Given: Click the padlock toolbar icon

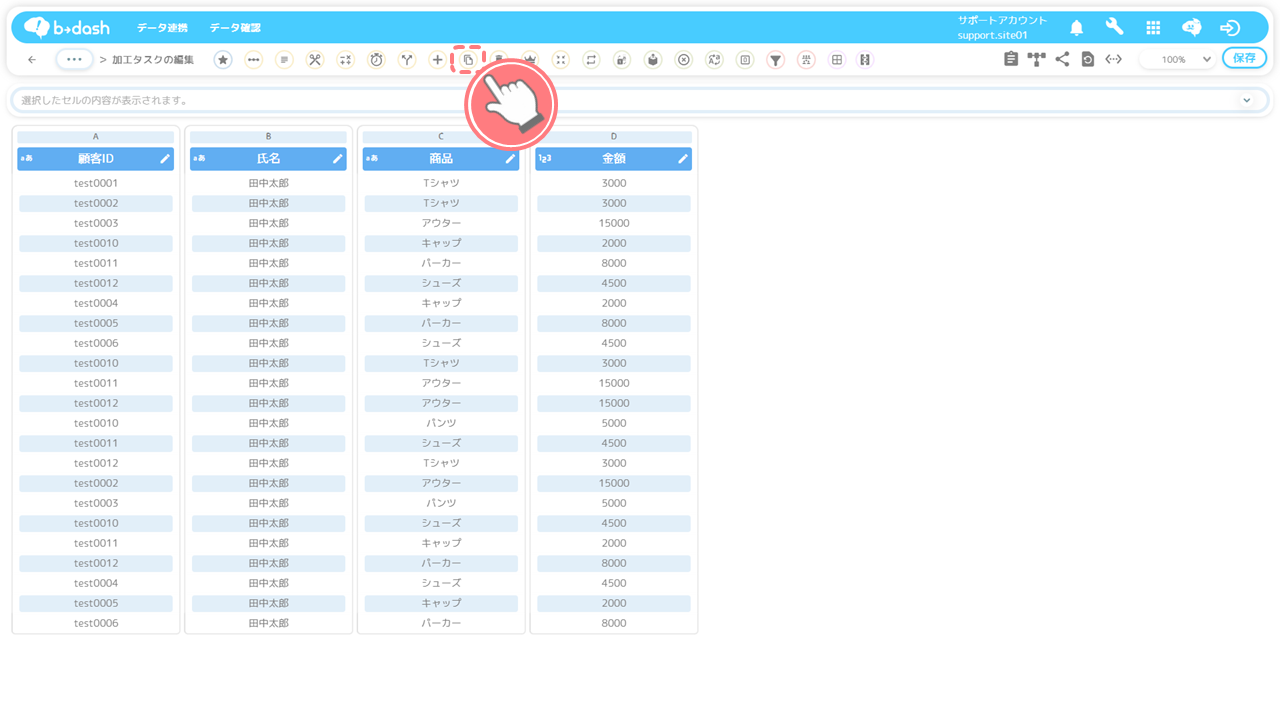Looking at the screenshot, I should (622, 60).
